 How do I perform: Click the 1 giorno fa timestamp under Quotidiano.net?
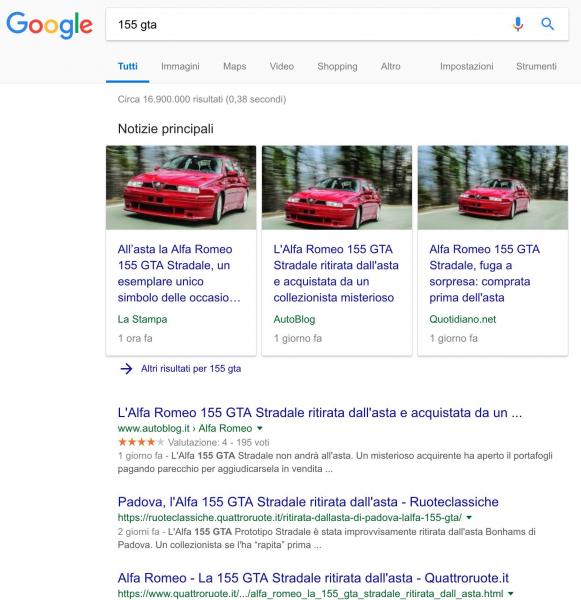click(x=454, y=338)
